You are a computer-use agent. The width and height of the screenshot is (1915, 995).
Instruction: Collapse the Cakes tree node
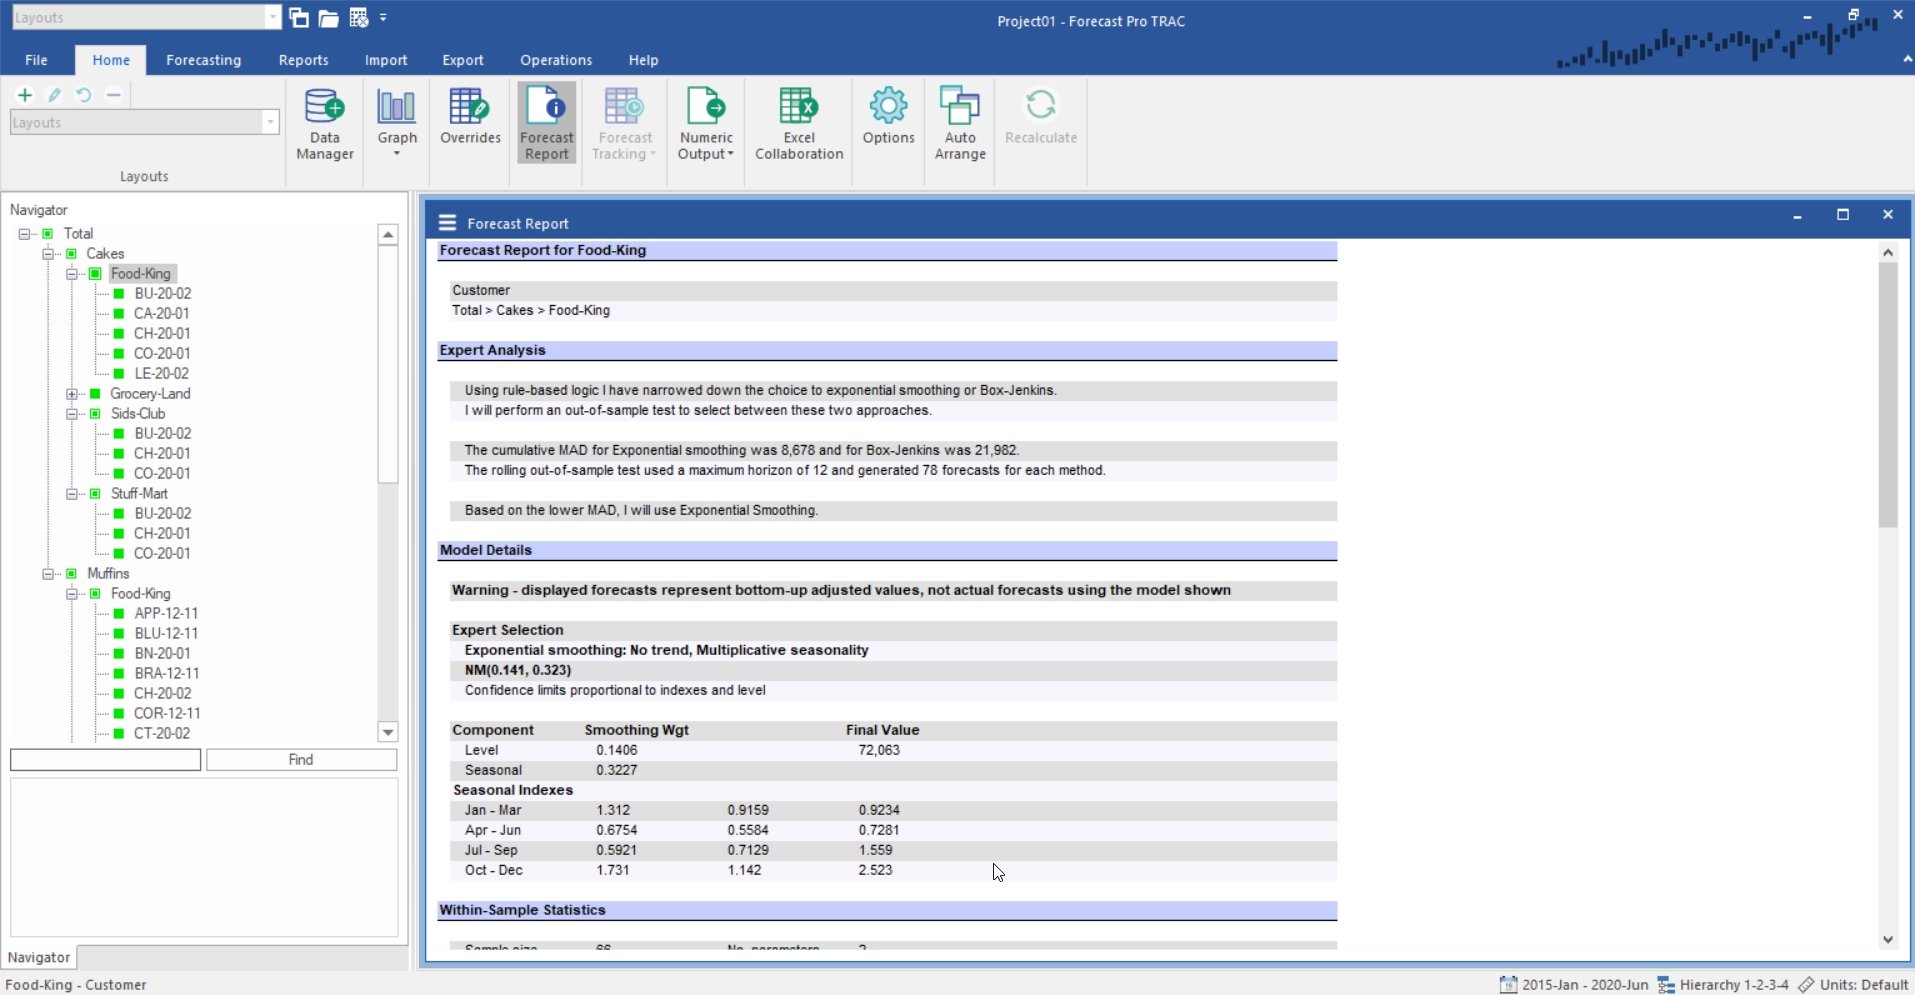[47, 254]
